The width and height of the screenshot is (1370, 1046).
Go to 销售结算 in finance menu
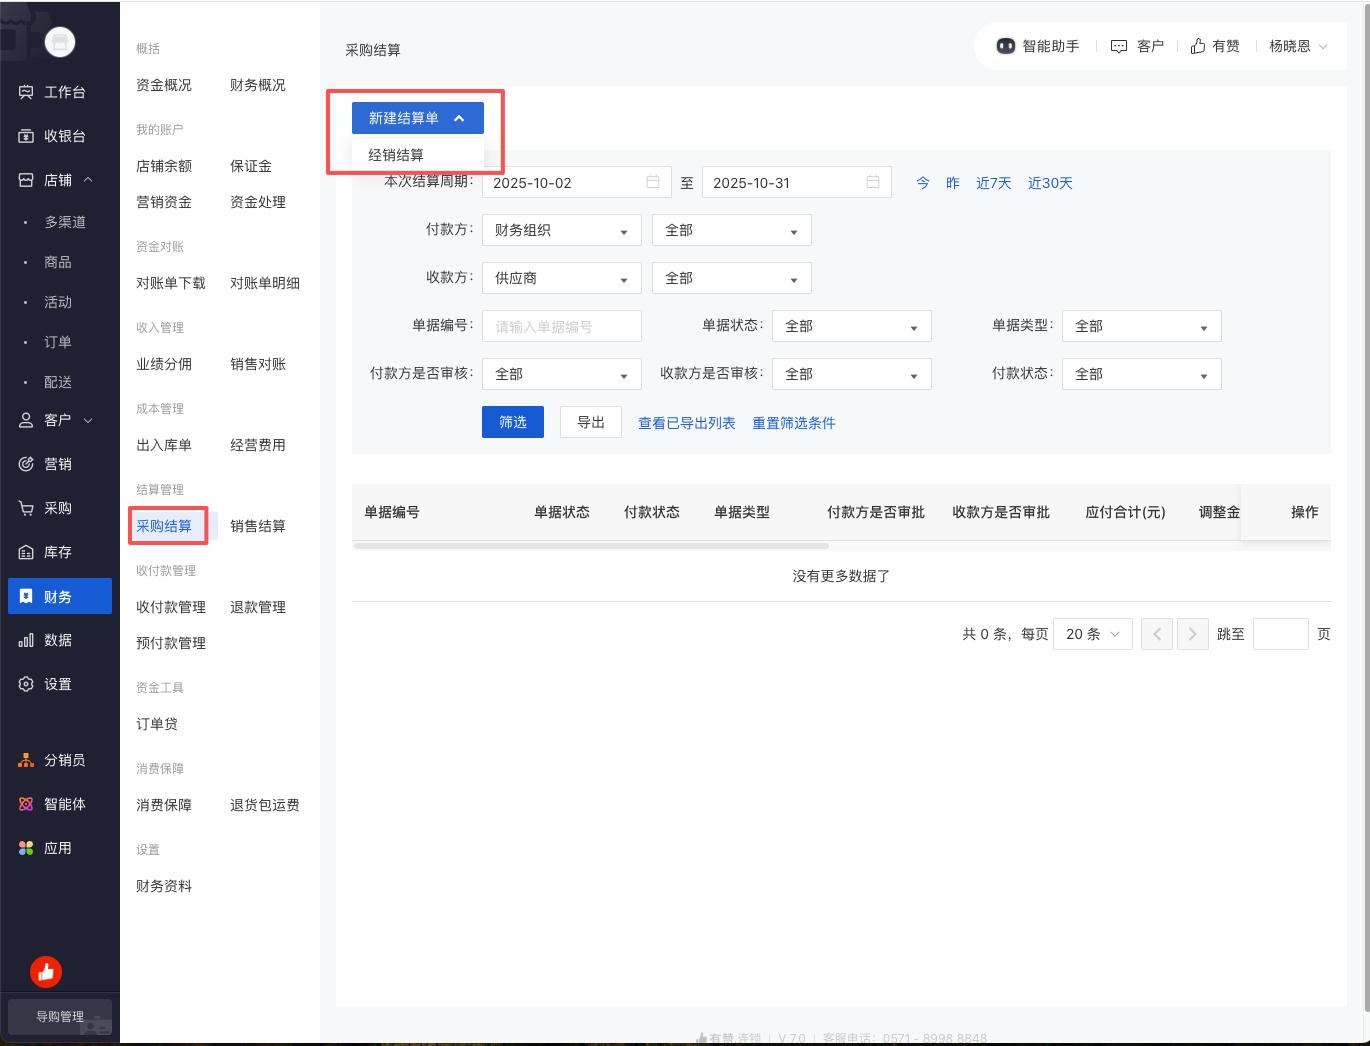coord(258,526)
